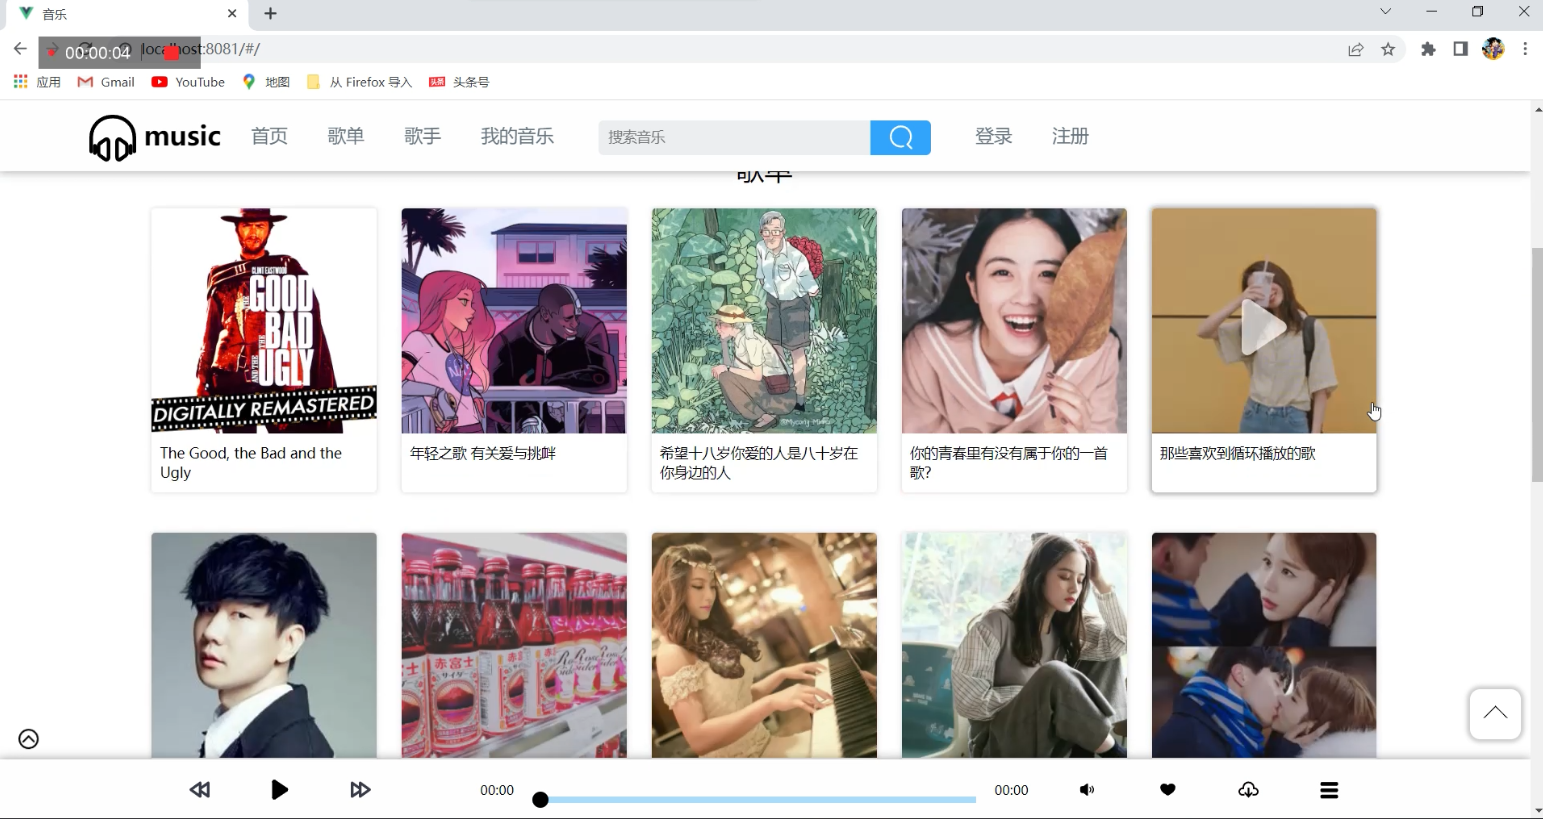Toggle the heart favorite icon in player bar
Viewport: 1543px width, 819px height.
tap(1167, 789)
